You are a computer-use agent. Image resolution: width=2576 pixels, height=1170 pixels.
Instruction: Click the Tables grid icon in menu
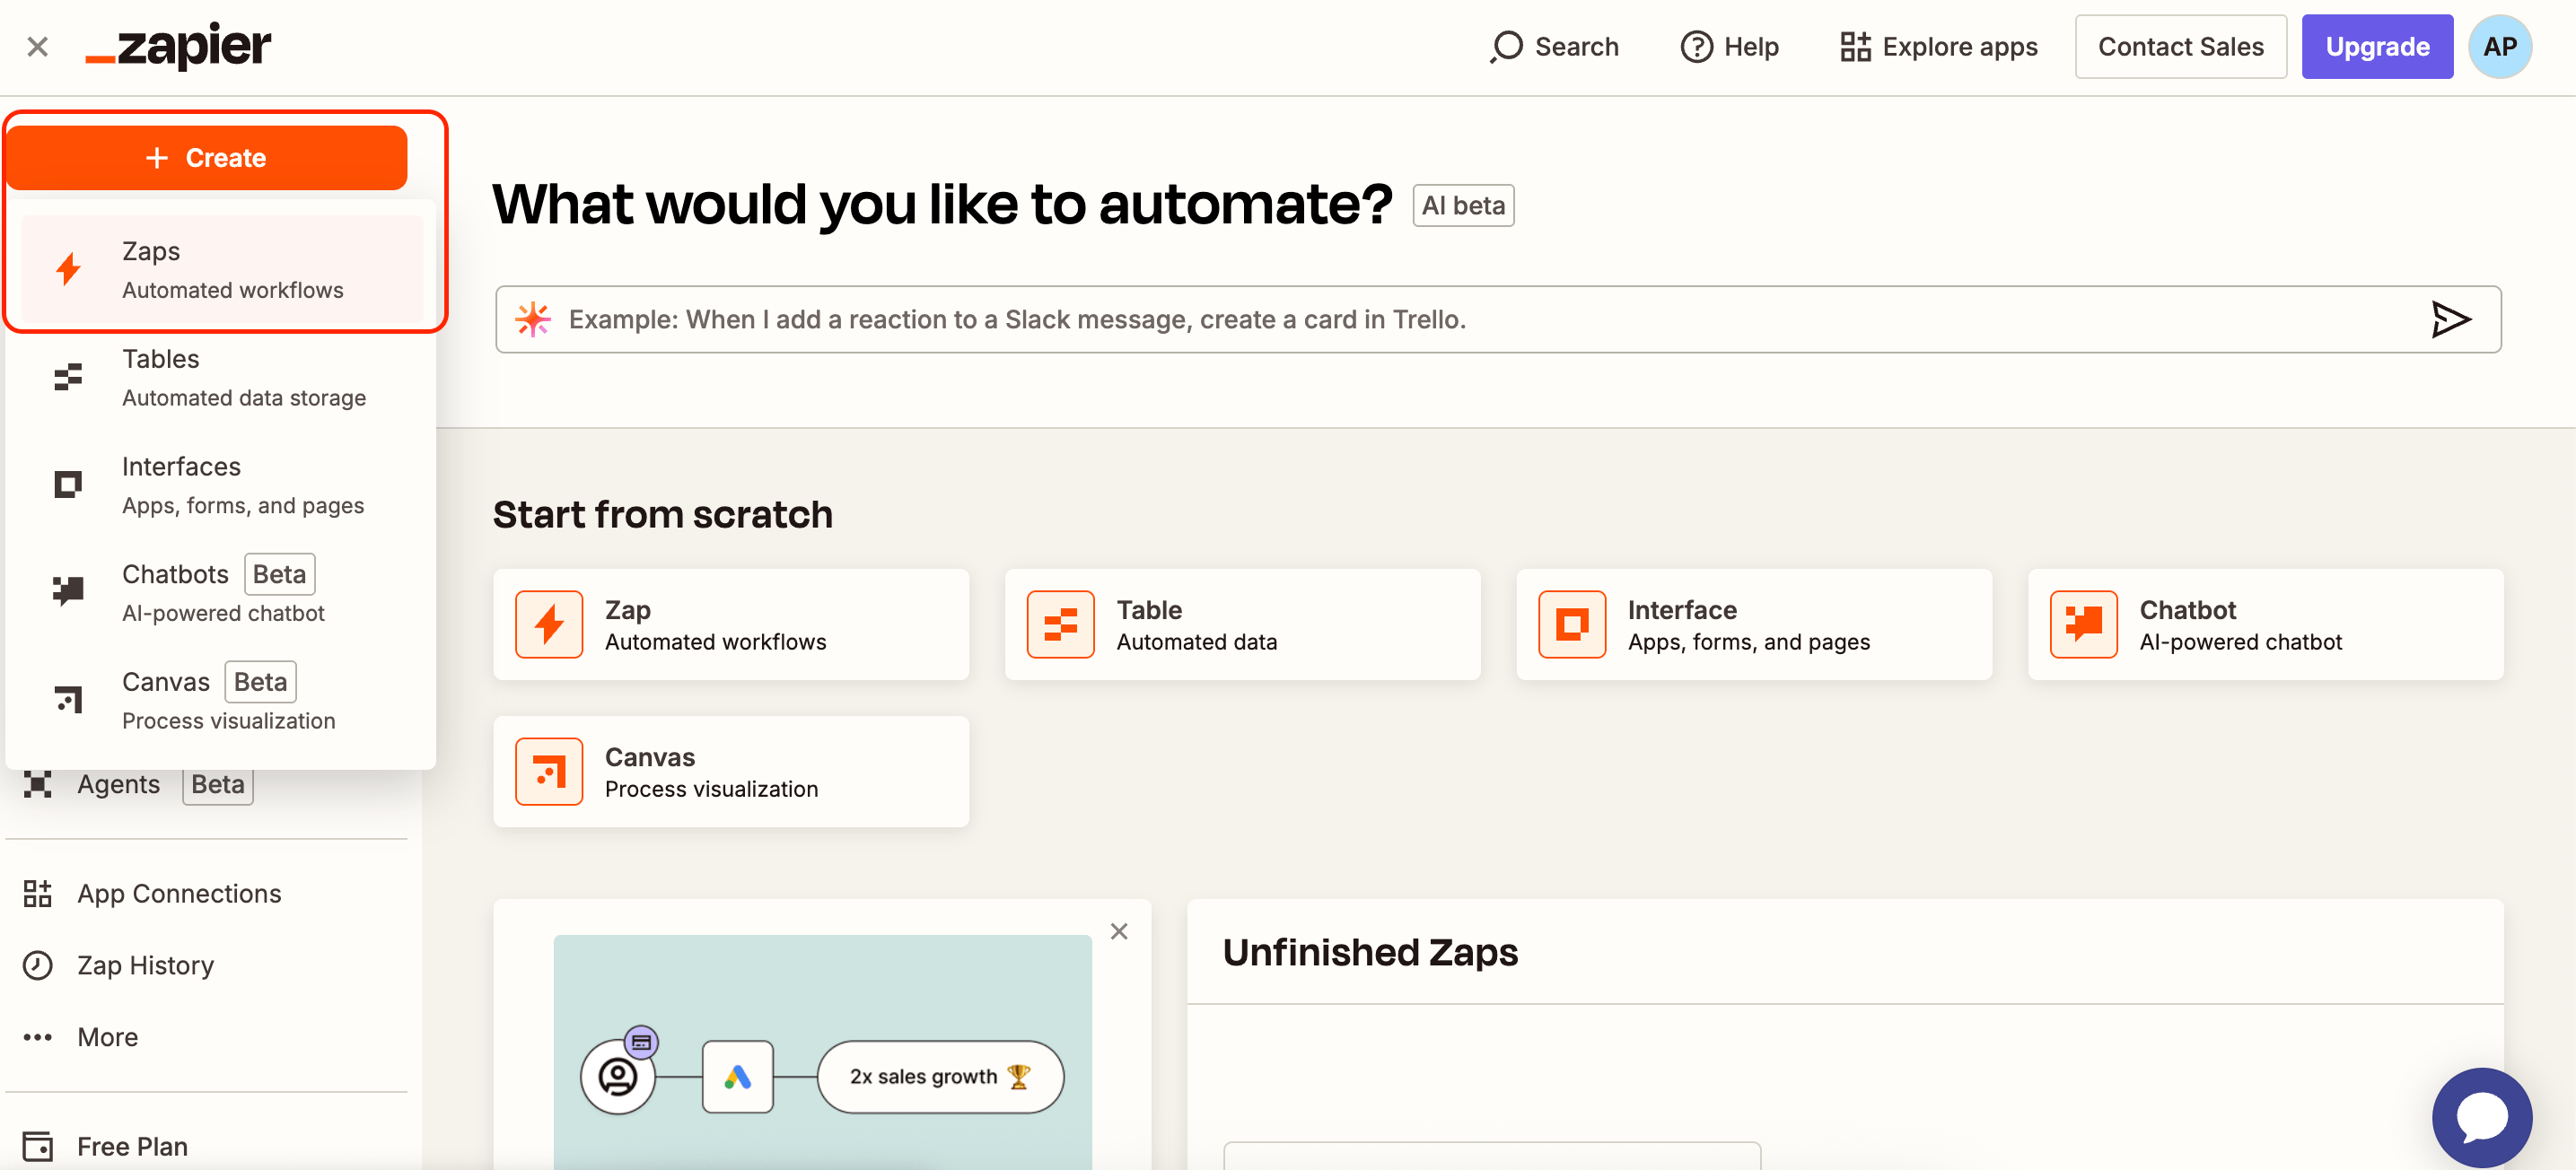click(68, 378)
